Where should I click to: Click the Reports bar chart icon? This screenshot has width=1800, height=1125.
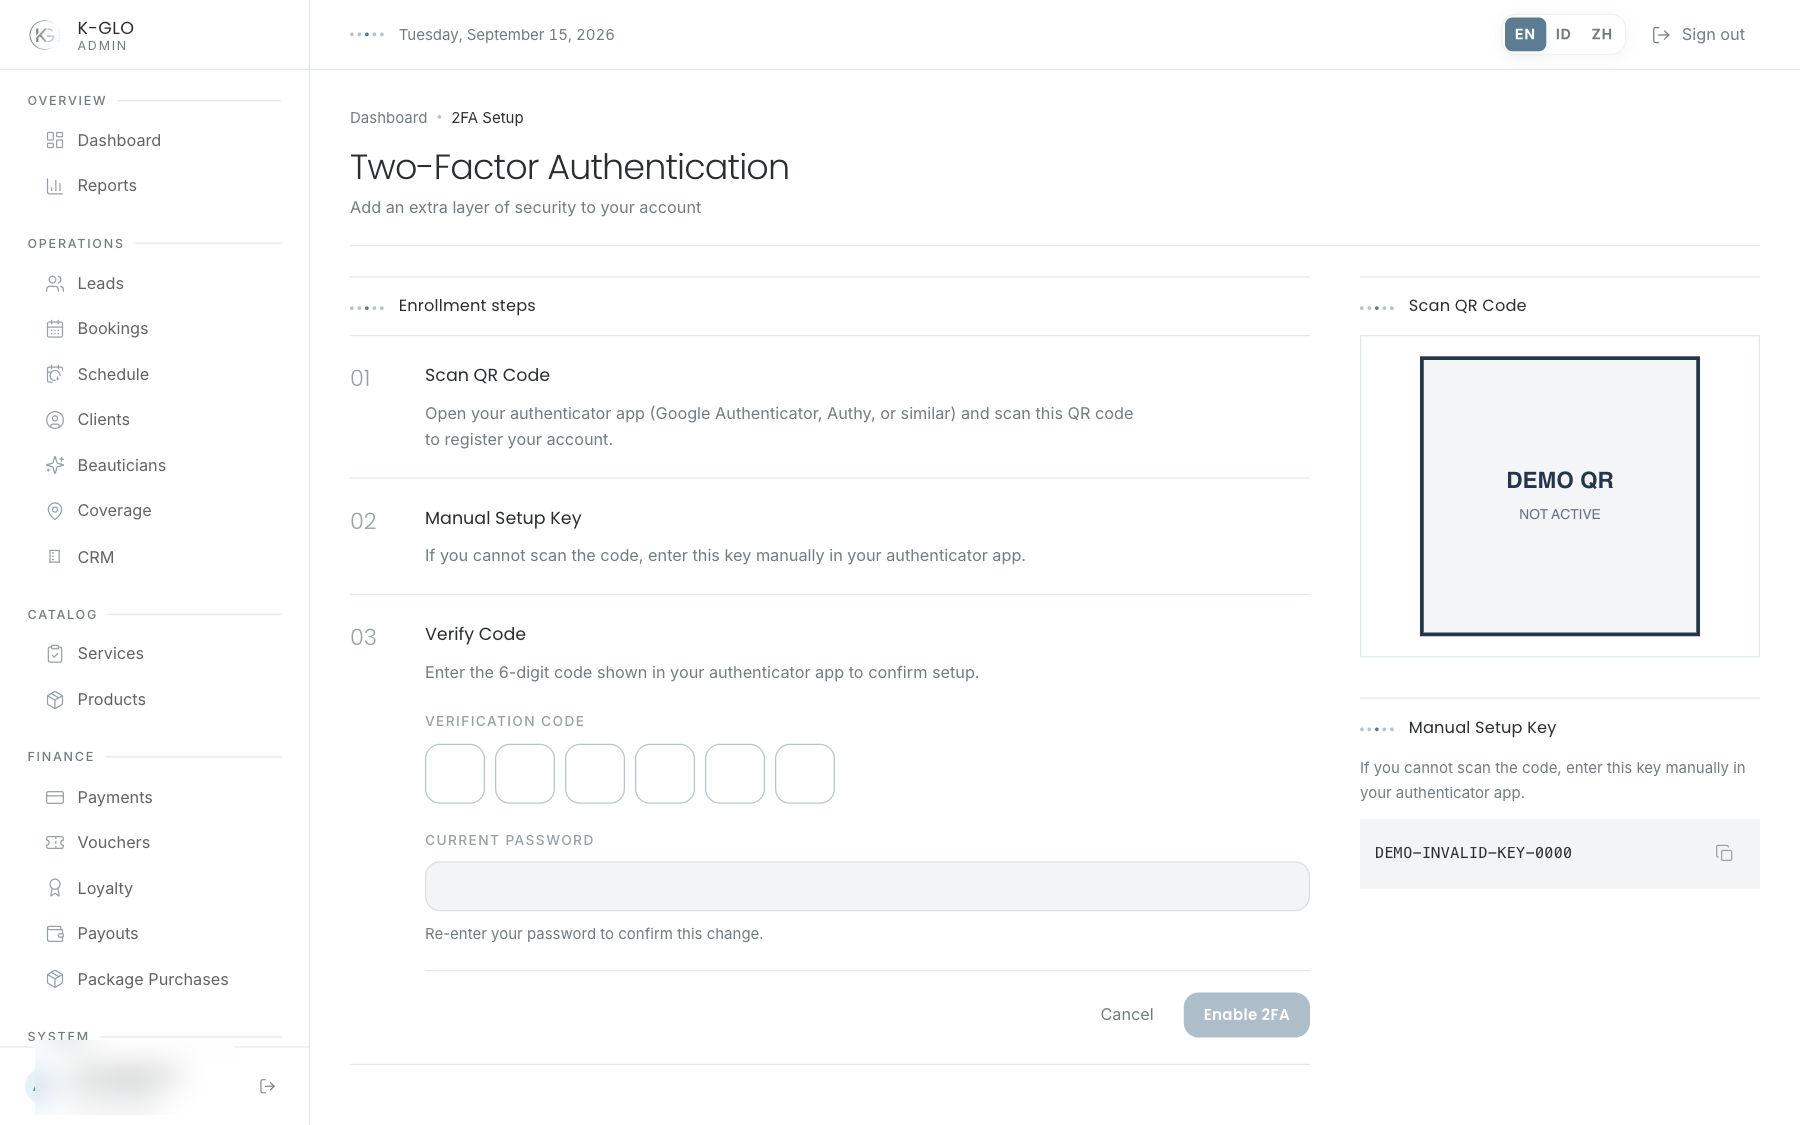click(55, 186)
